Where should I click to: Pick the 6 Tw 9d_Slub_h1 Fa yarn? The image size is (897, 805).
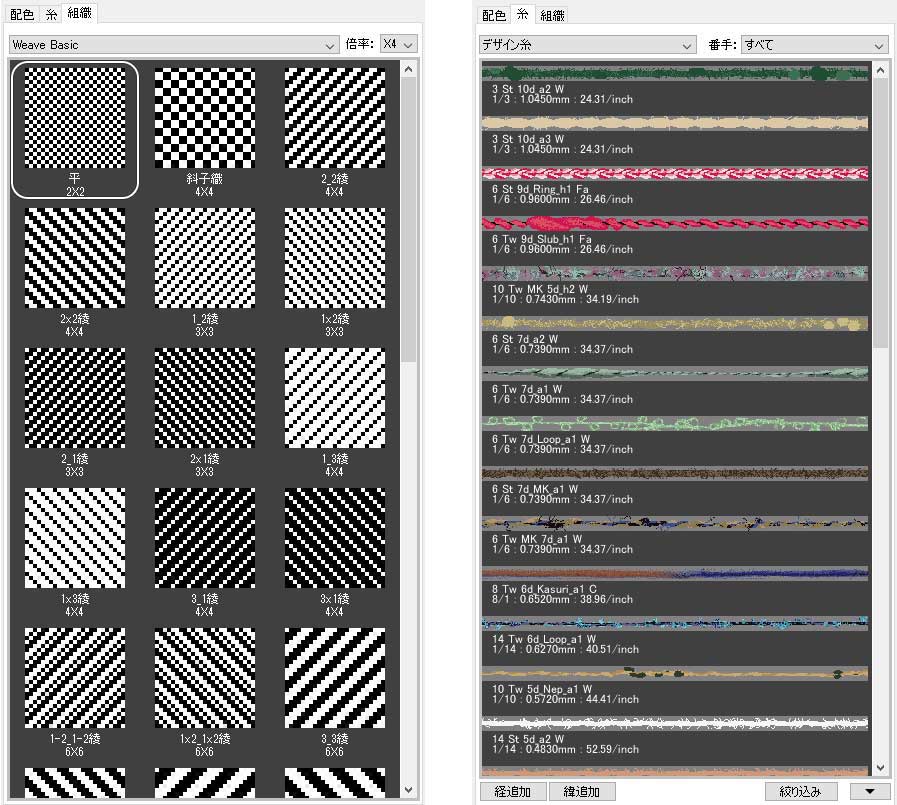pos(675,236)
